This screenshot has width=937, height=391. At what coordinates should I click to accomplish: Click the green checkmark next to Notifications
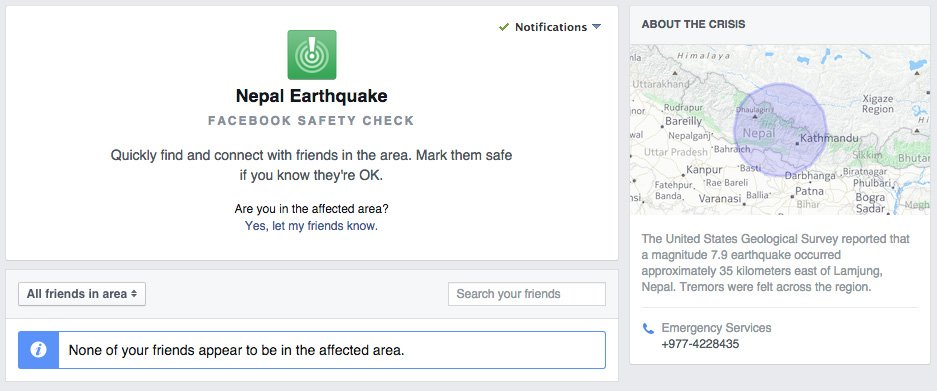pyautogui.click(x=504, y=27)
